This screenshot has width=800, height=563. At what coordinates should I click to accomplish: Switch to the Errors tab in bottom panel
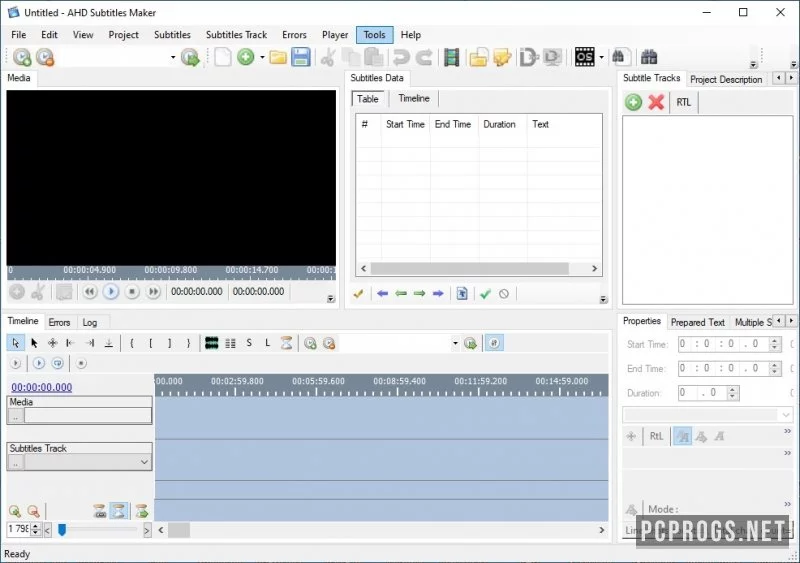click(59, 322)
